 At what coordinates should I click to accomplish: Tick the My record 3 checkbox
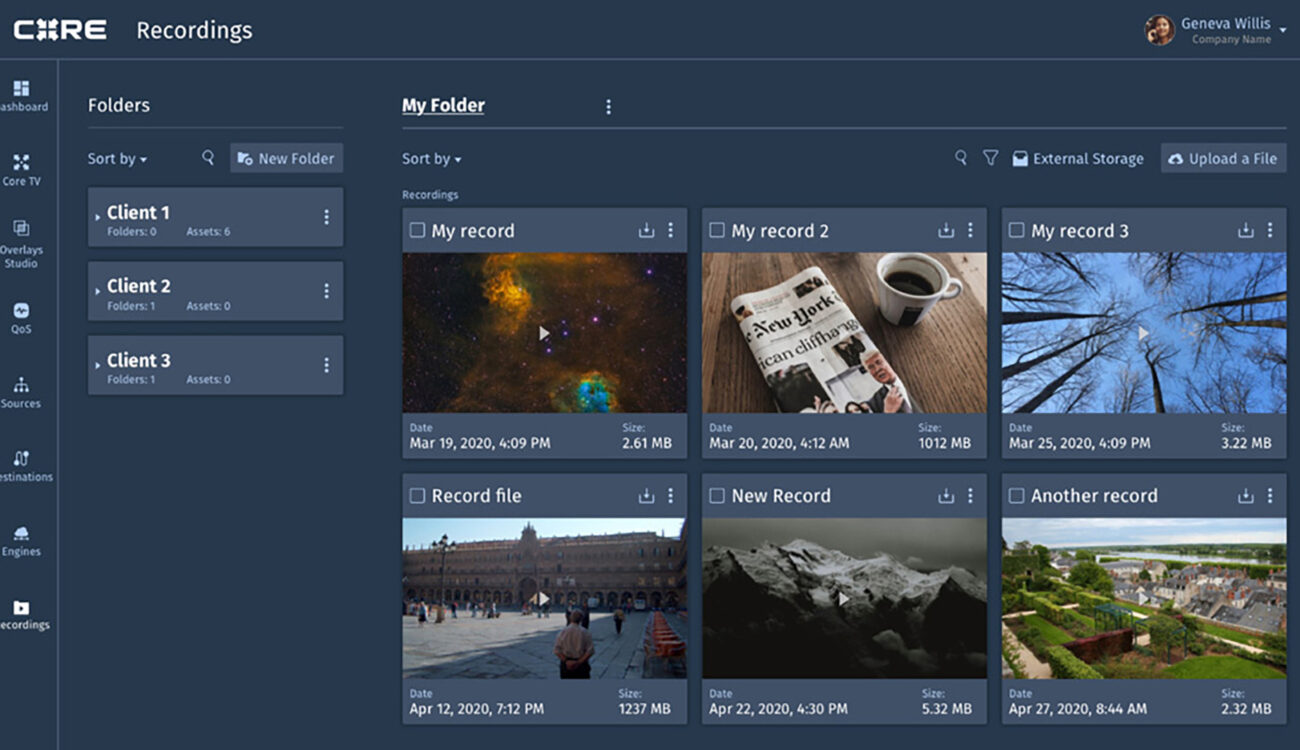click(x=1017, y=230)
